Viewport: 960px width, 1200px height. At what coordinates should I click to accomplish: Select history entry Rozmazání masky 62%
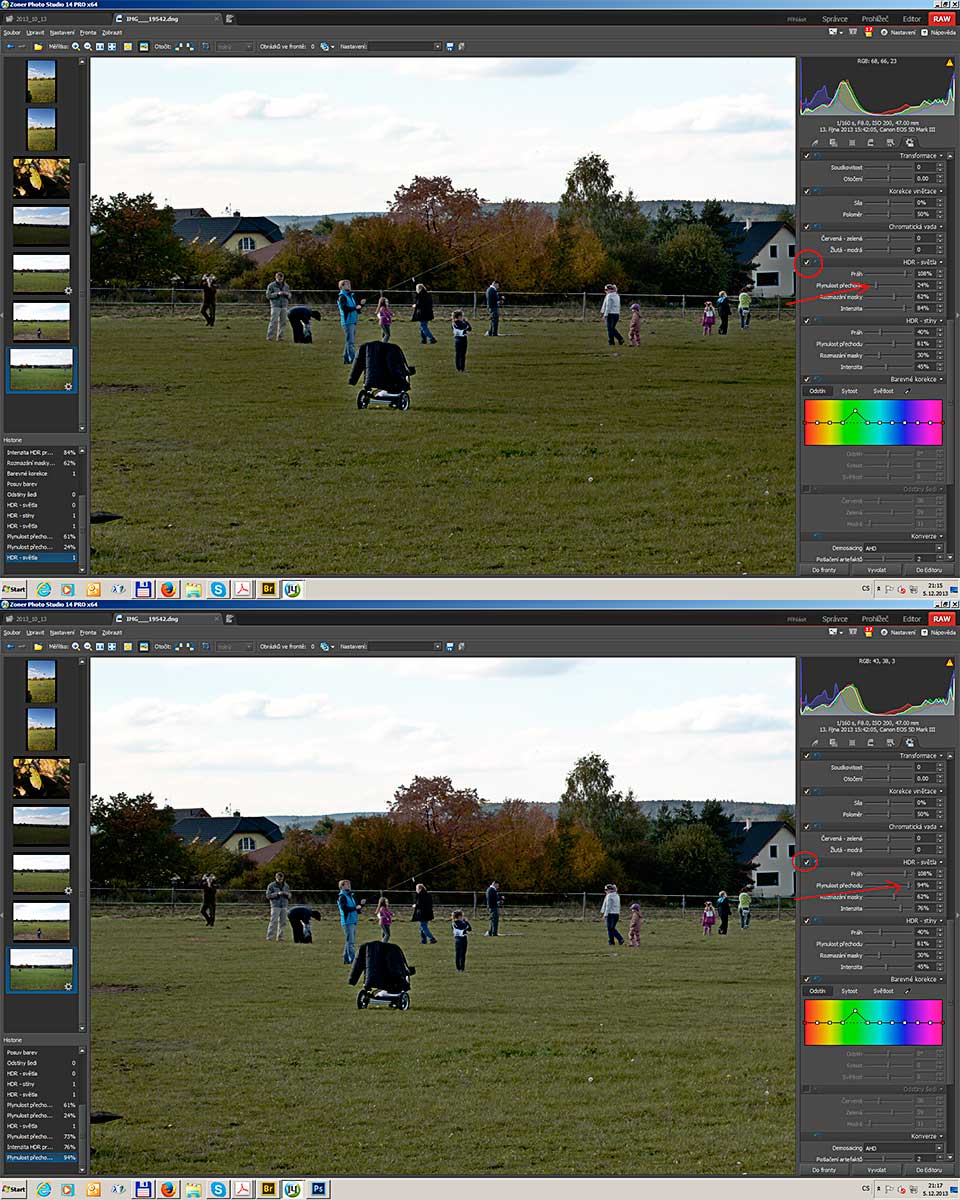(41, 463)
